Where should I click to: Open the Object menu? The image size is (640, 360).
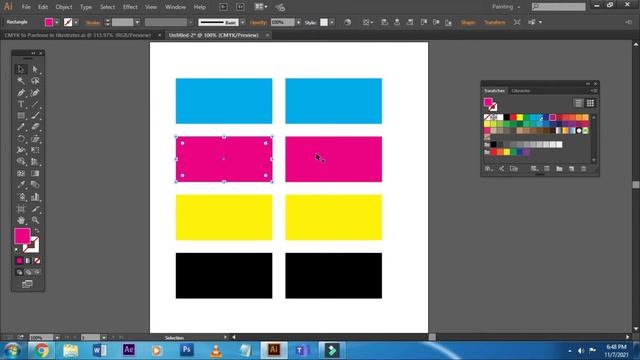coord(64,7)
